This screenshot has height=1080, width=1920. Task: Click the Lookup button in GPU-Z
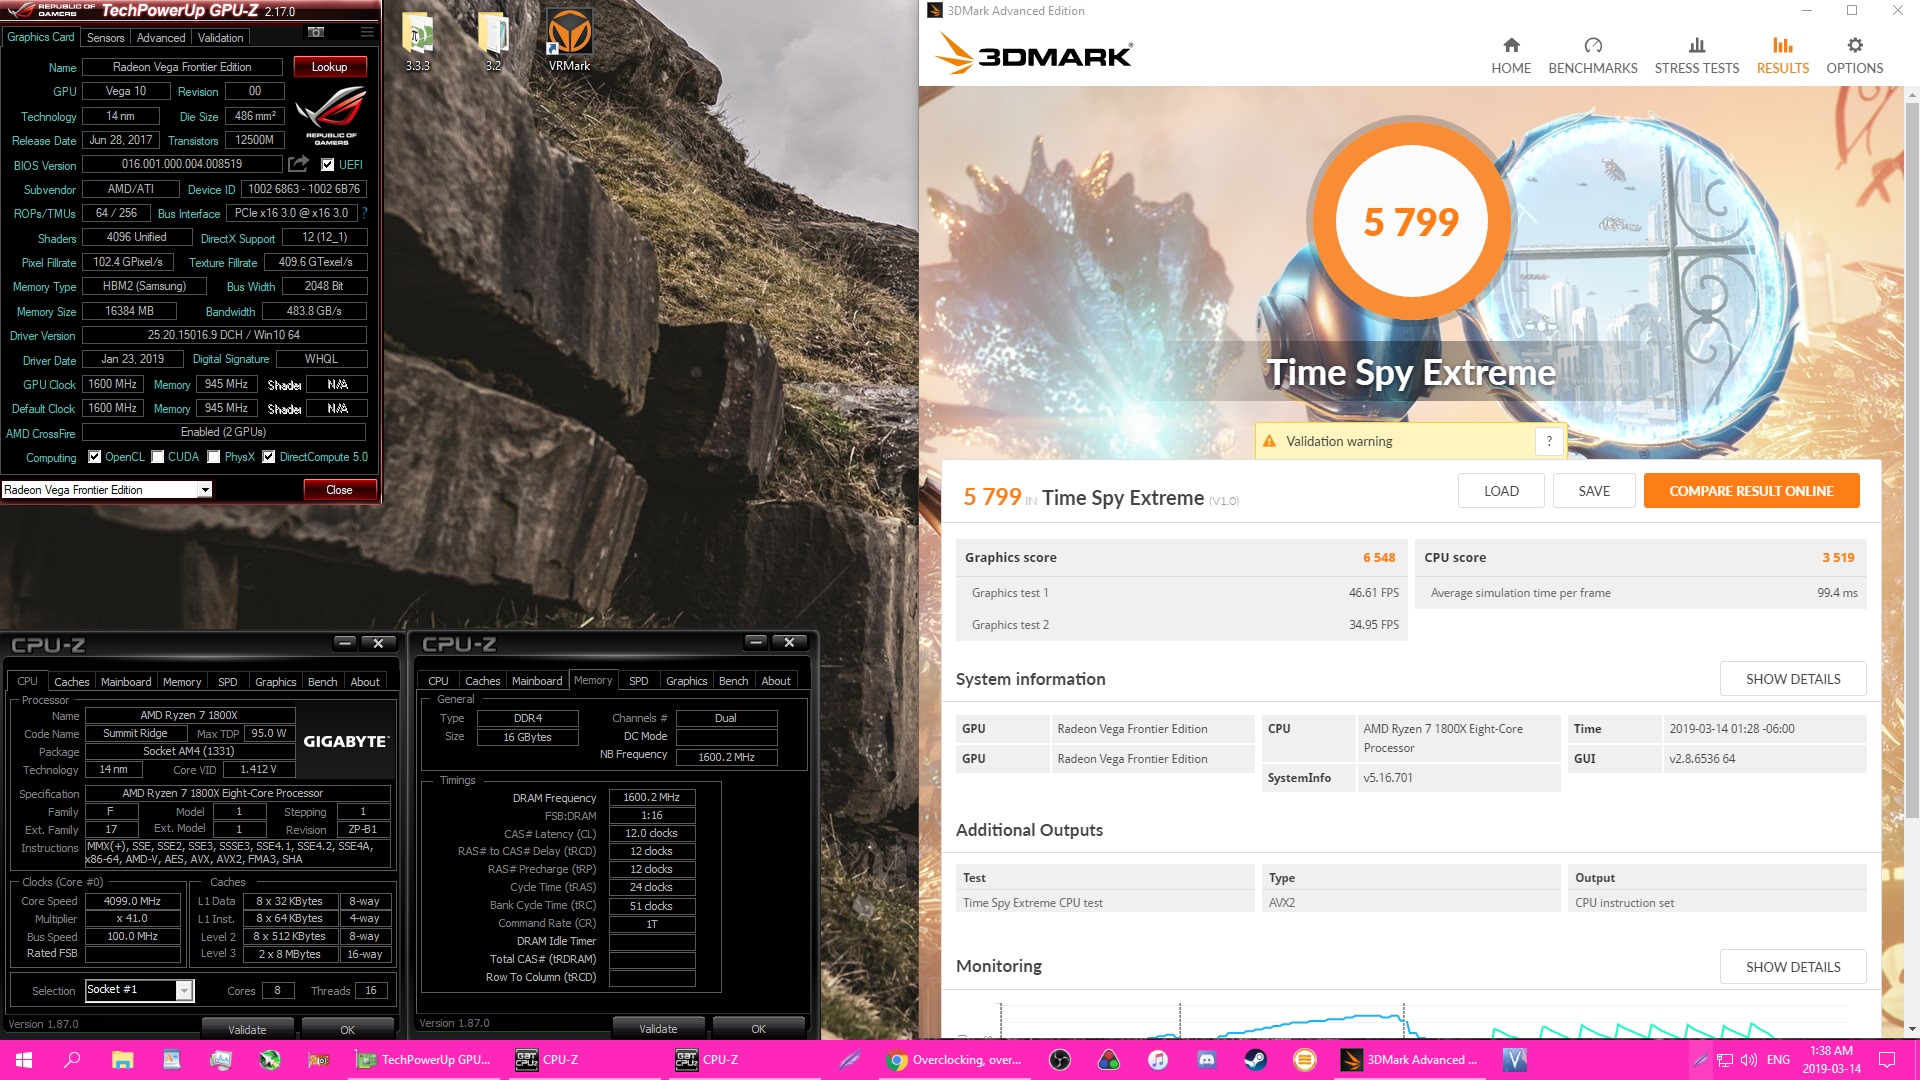[330, 67]
